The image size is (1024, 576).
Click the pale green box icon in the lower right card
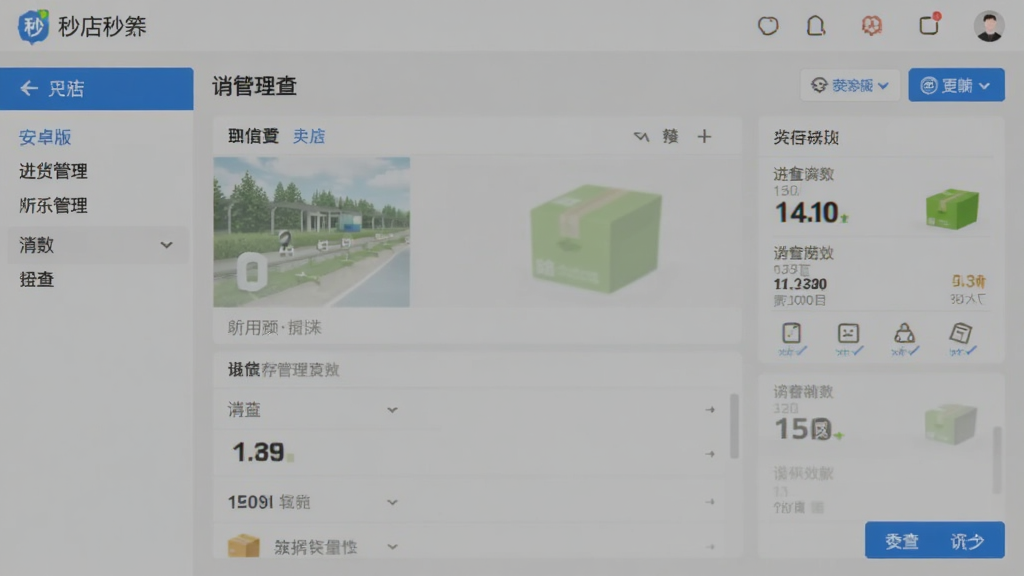tap(951, 424)
